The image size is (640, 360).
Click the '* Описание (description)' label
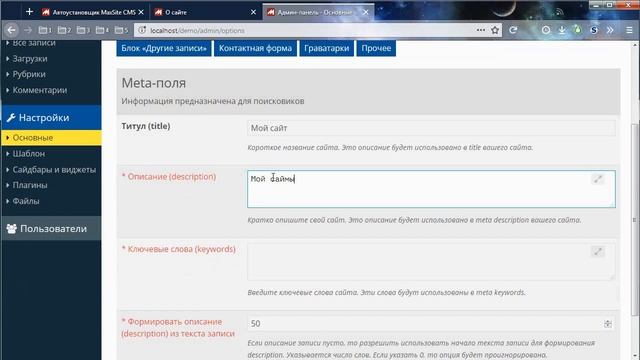(x=169, y=177)
